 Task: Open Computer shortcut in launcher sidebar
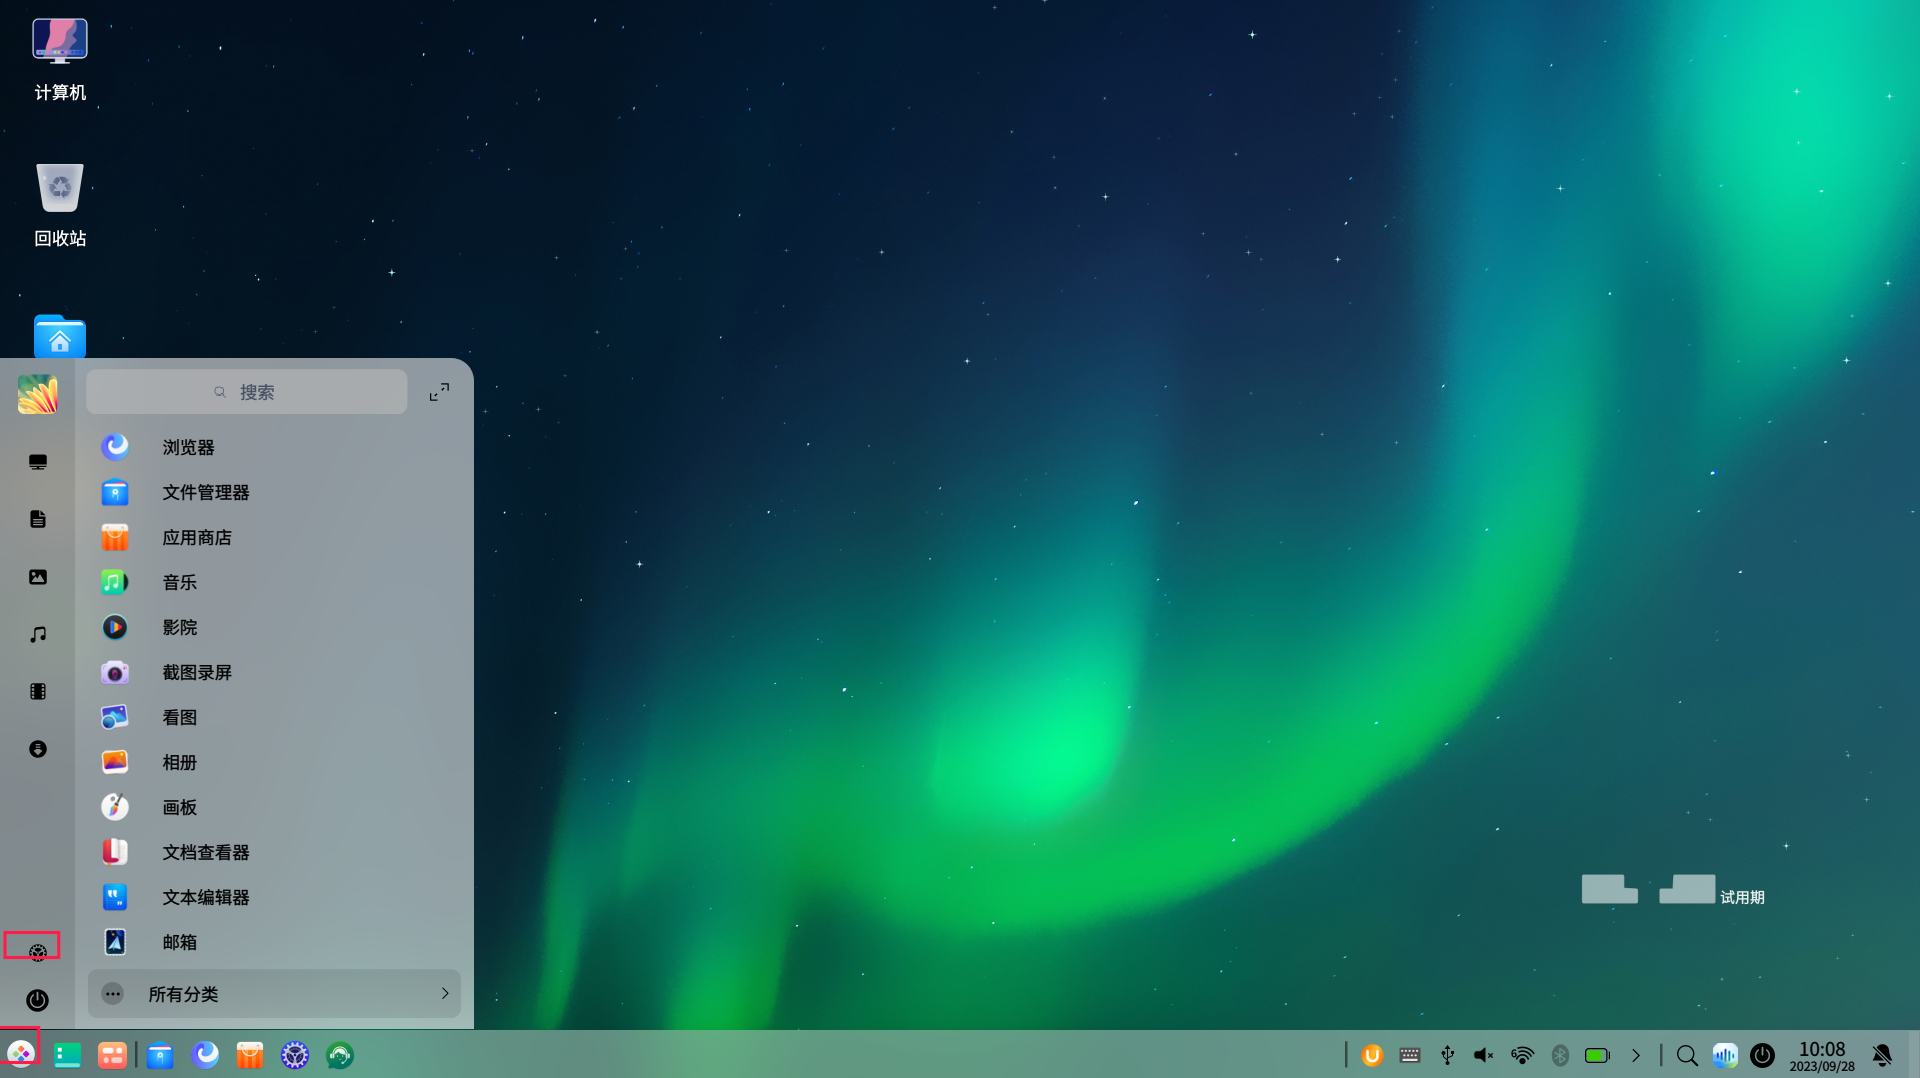[38, 462]
